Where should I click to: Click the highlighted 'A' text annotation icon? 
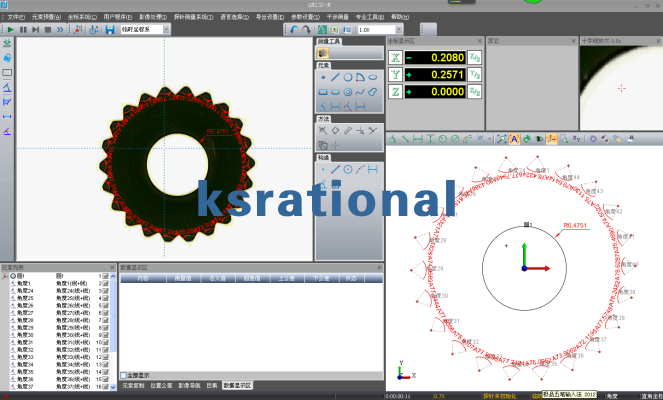pyautogui.click(x=514, y=139)
